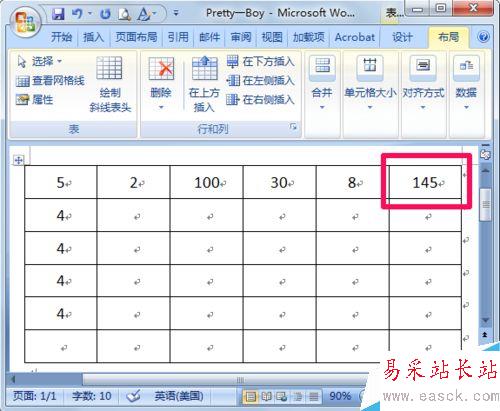
Task: Switch to Draft view
Action: (x=313, y=397)
